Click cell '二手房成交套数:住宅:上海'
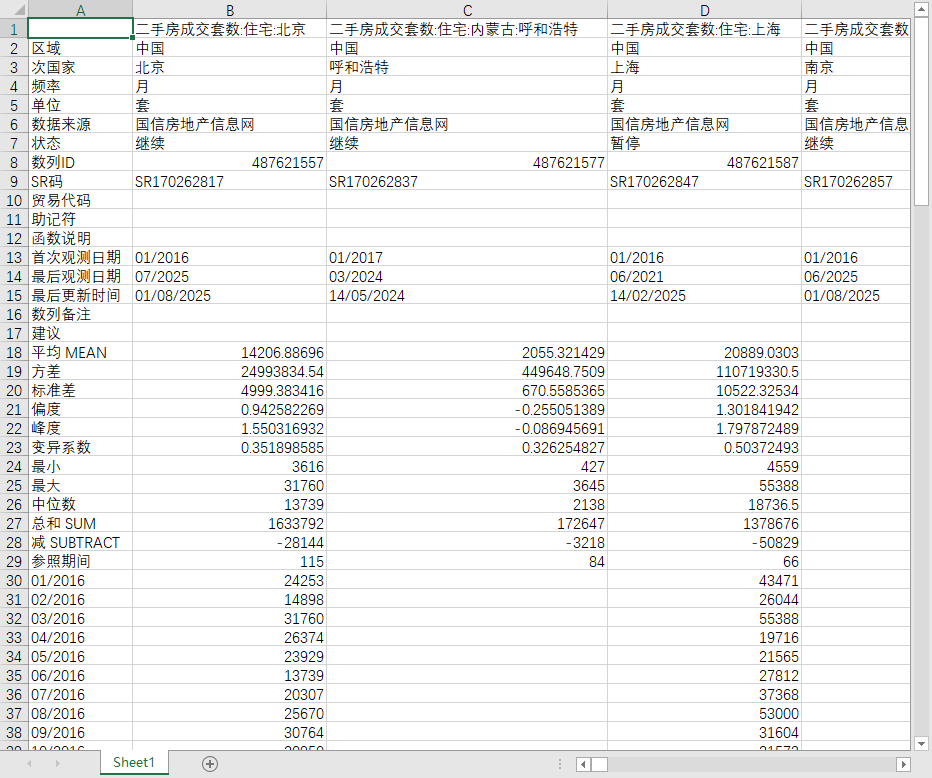Image resolution: width=932 pixels, height=778 pixels. click(704, 29)
